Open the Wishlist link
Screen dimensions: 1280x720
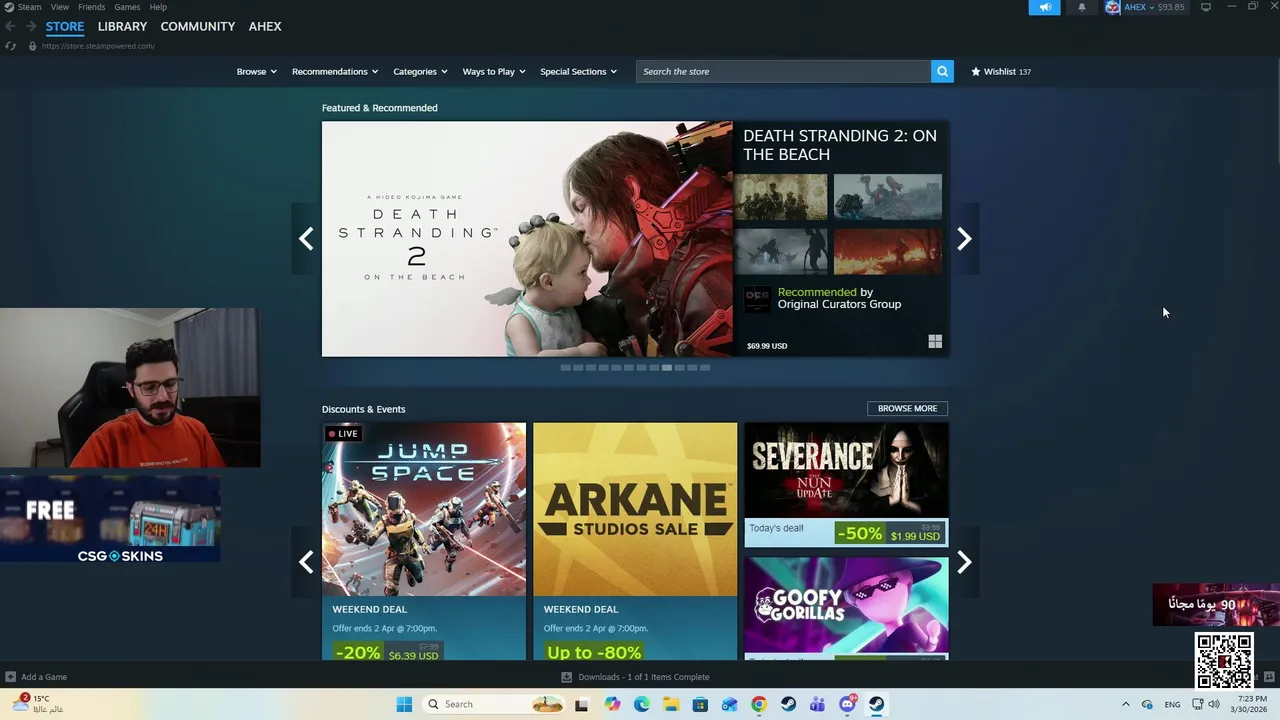(x=1000, y=71)
